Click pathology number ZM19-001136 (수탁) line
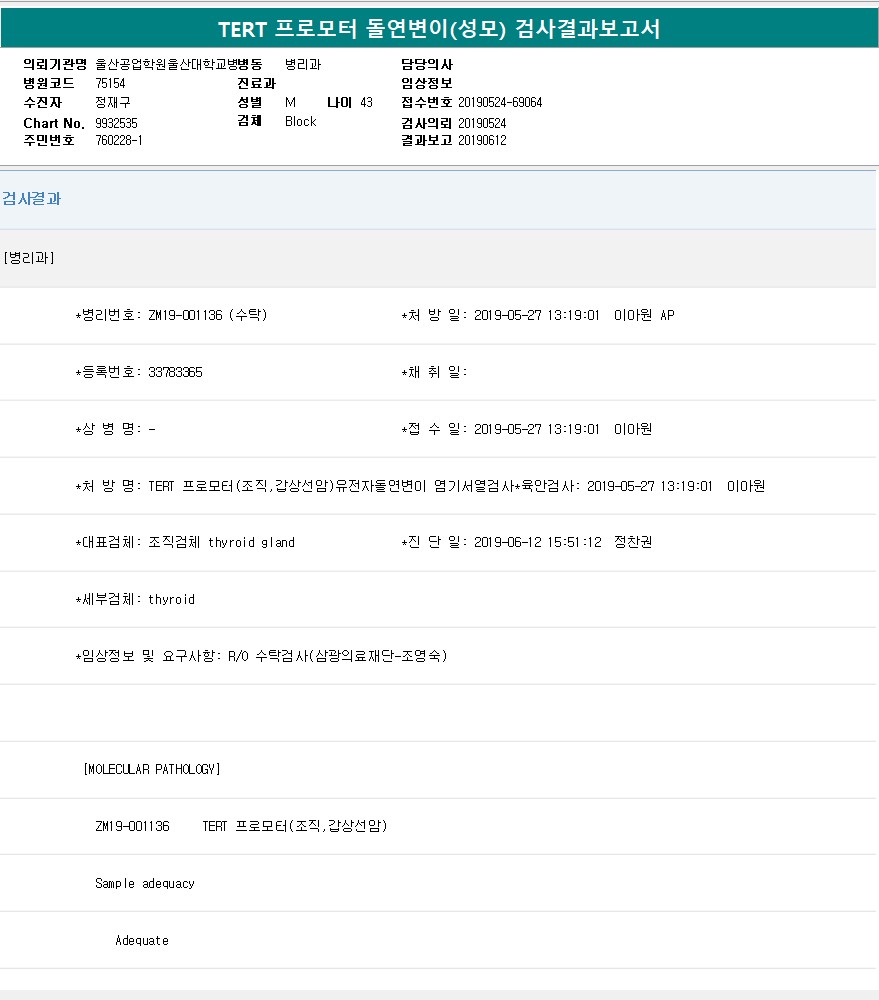The width and height of the screenshot is (879, 1000). [172, 315]
